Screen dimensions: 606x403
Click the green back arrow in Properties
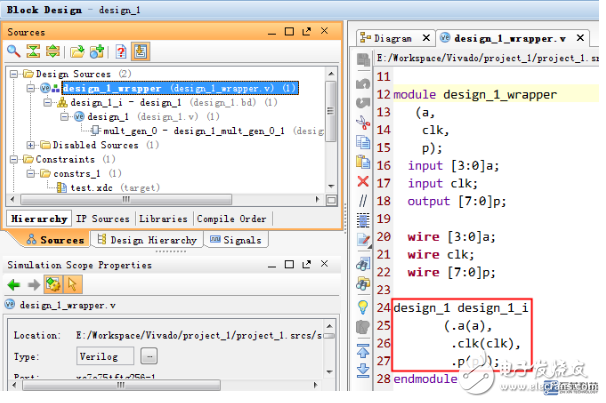pyautogui.click(x=15, y=285)
